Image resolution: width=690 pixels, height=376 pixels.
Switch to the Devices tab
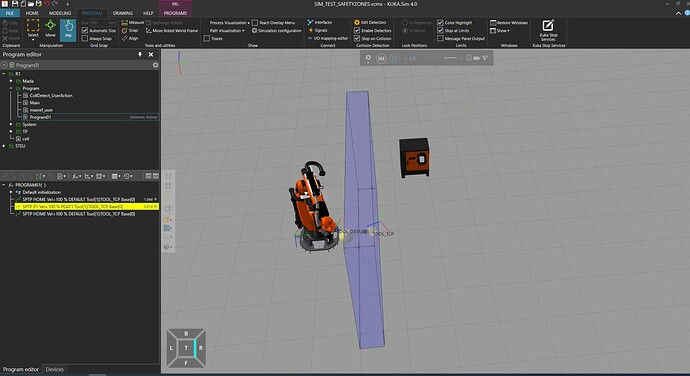tap(55, 369)
